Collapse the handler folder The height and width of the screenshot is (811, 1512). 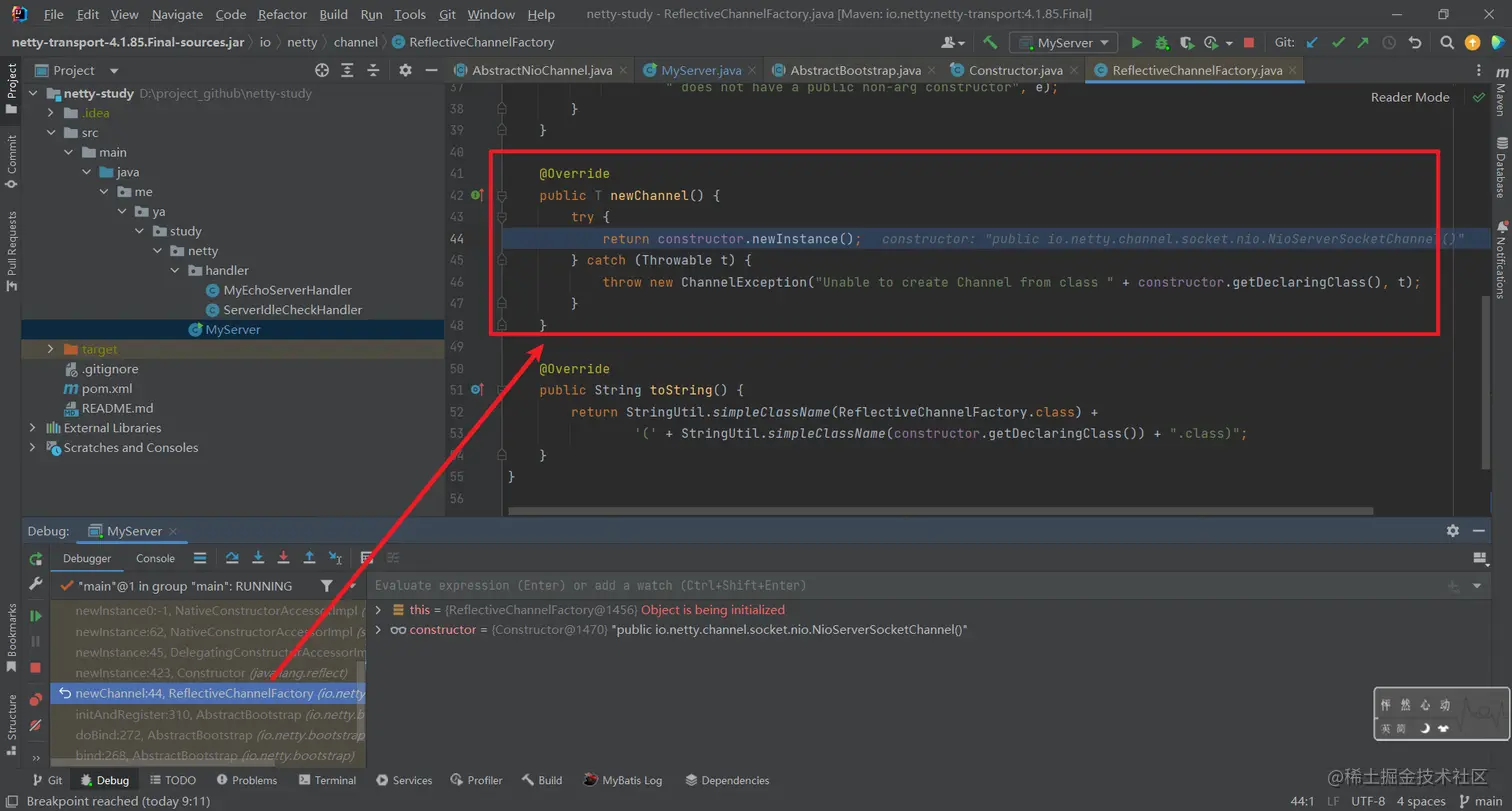(174, 271)
